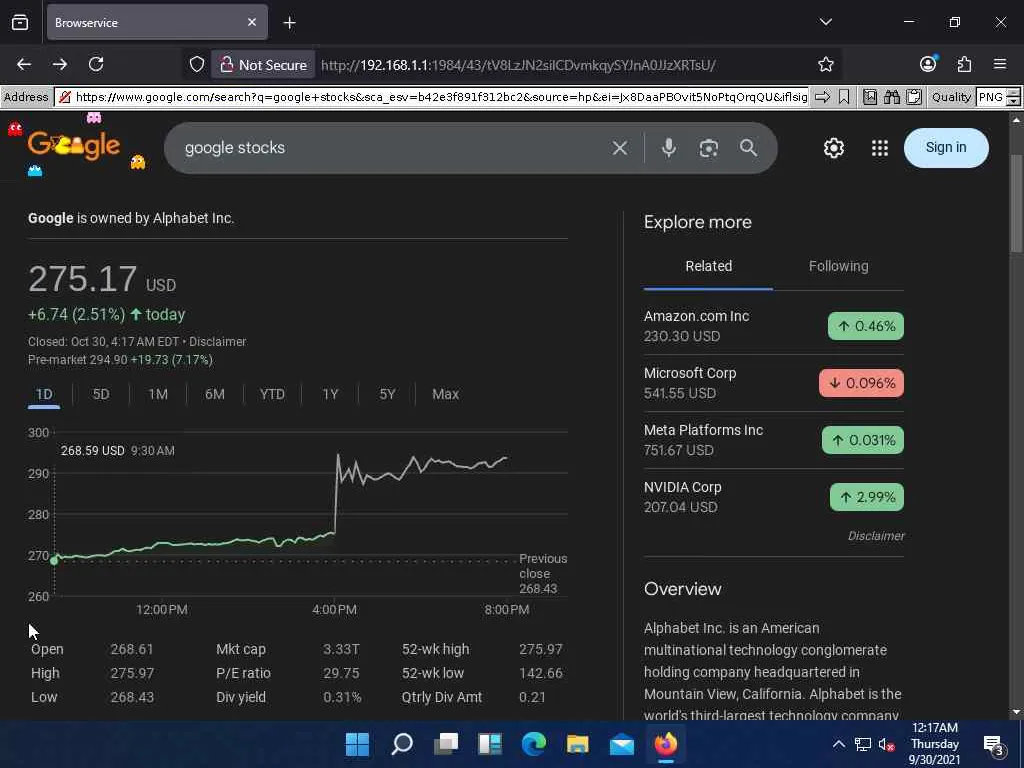1024x768 pixels.
Task: Open the Amazon.com Inc stock
Action: pos(774,326)
